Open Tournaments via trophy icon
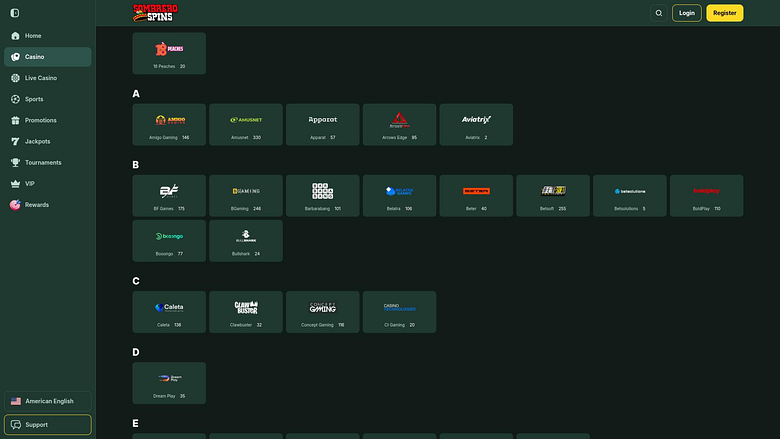Screen dimensions: 780x439 pos(15,163)
